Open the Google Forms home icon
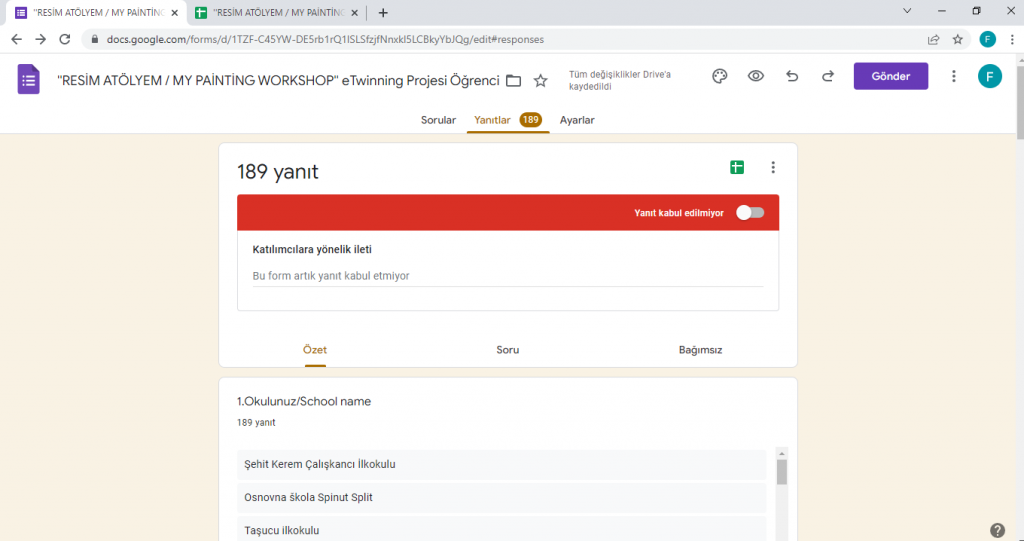Screen dimensions: 1024x541 (28, 79)
